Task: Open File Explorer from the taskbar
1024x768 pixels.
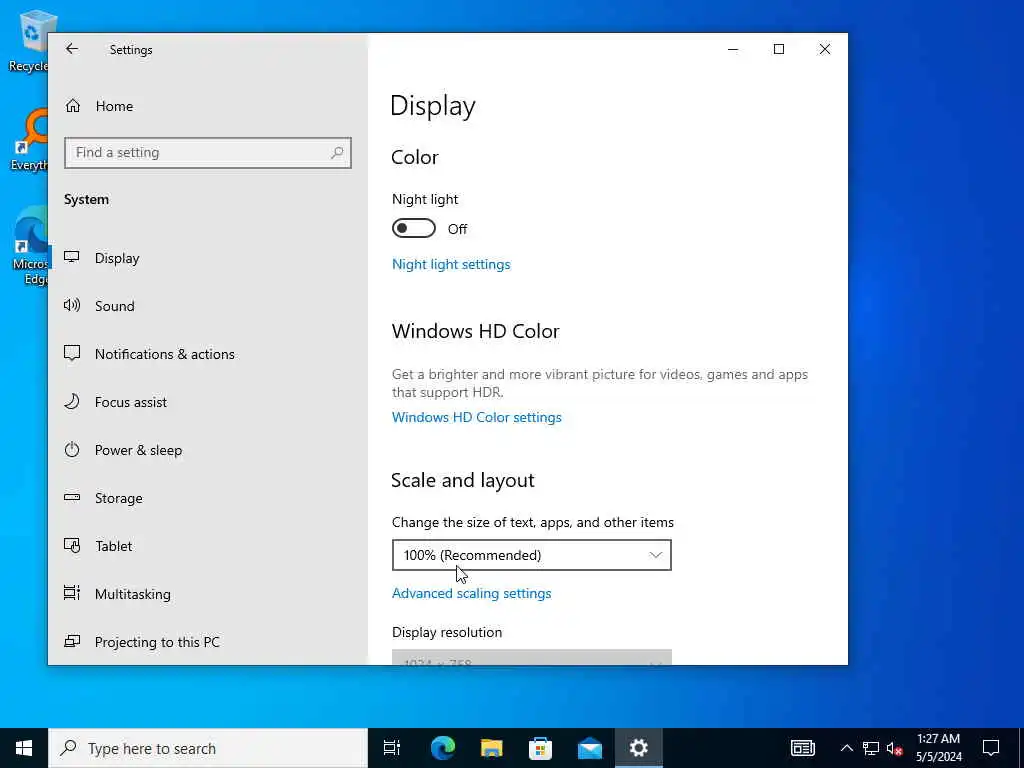Action: (x=491, y=748)
